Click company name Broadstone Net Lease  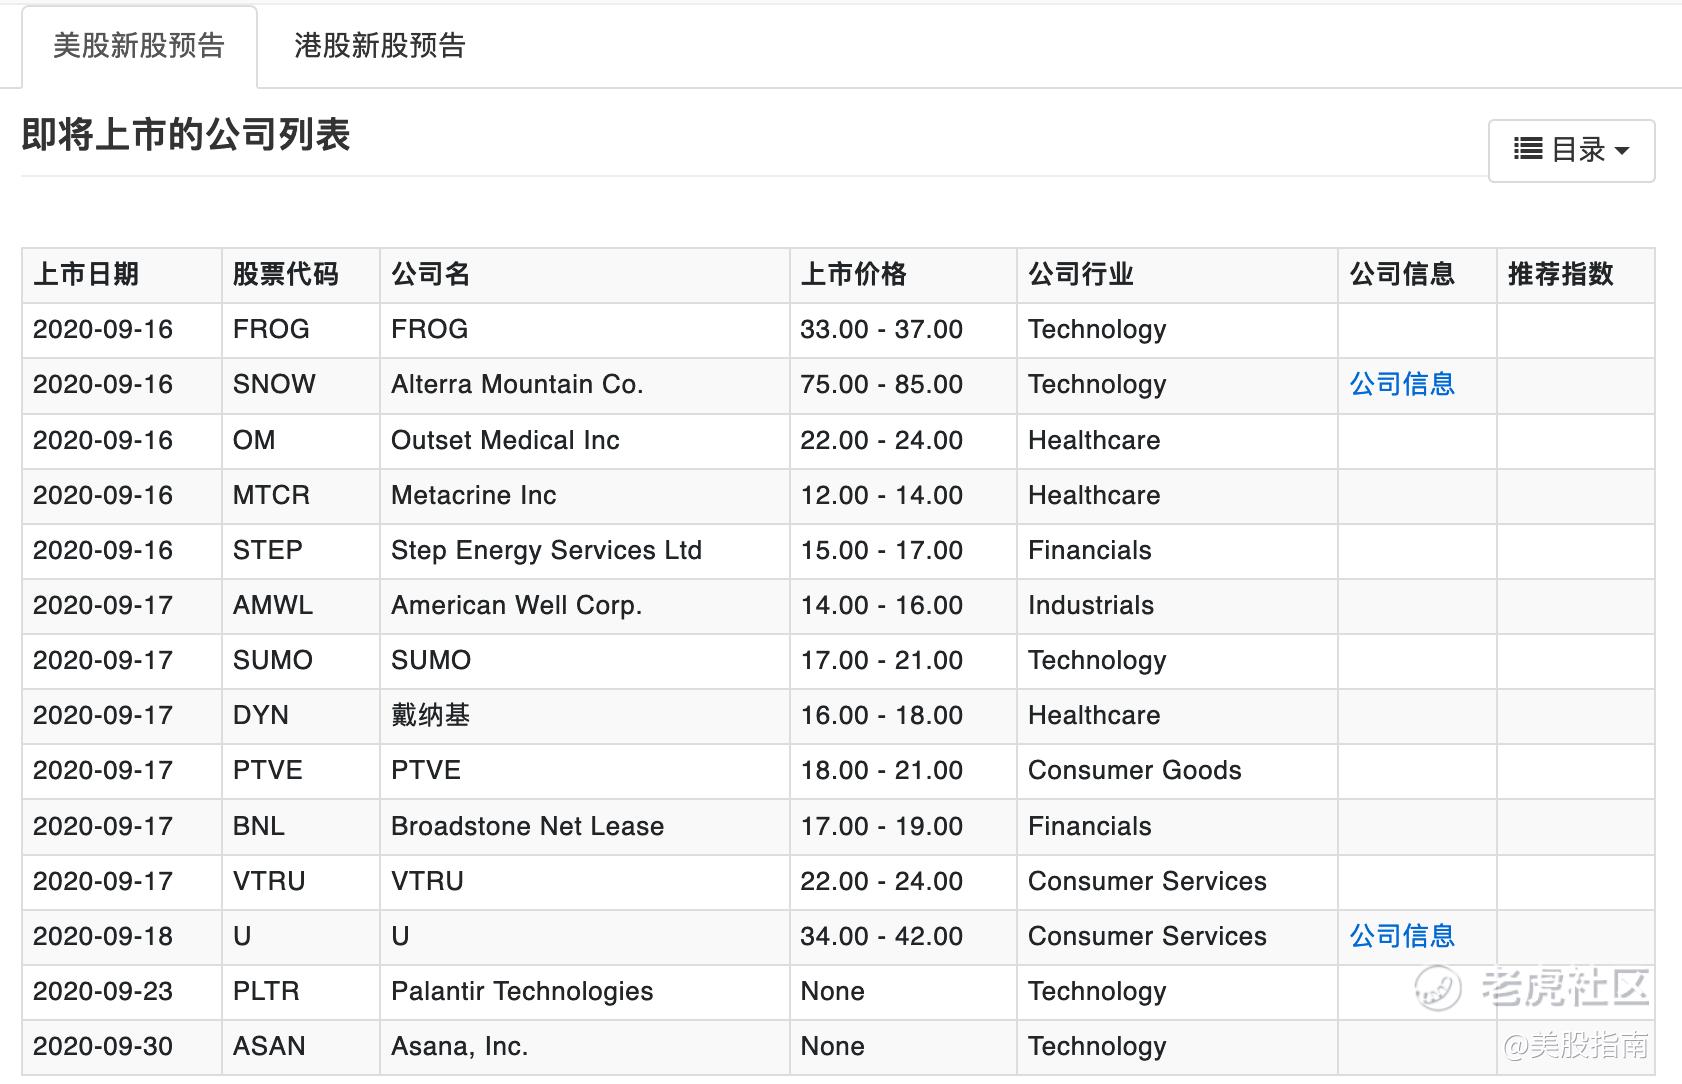coord(528,826)
